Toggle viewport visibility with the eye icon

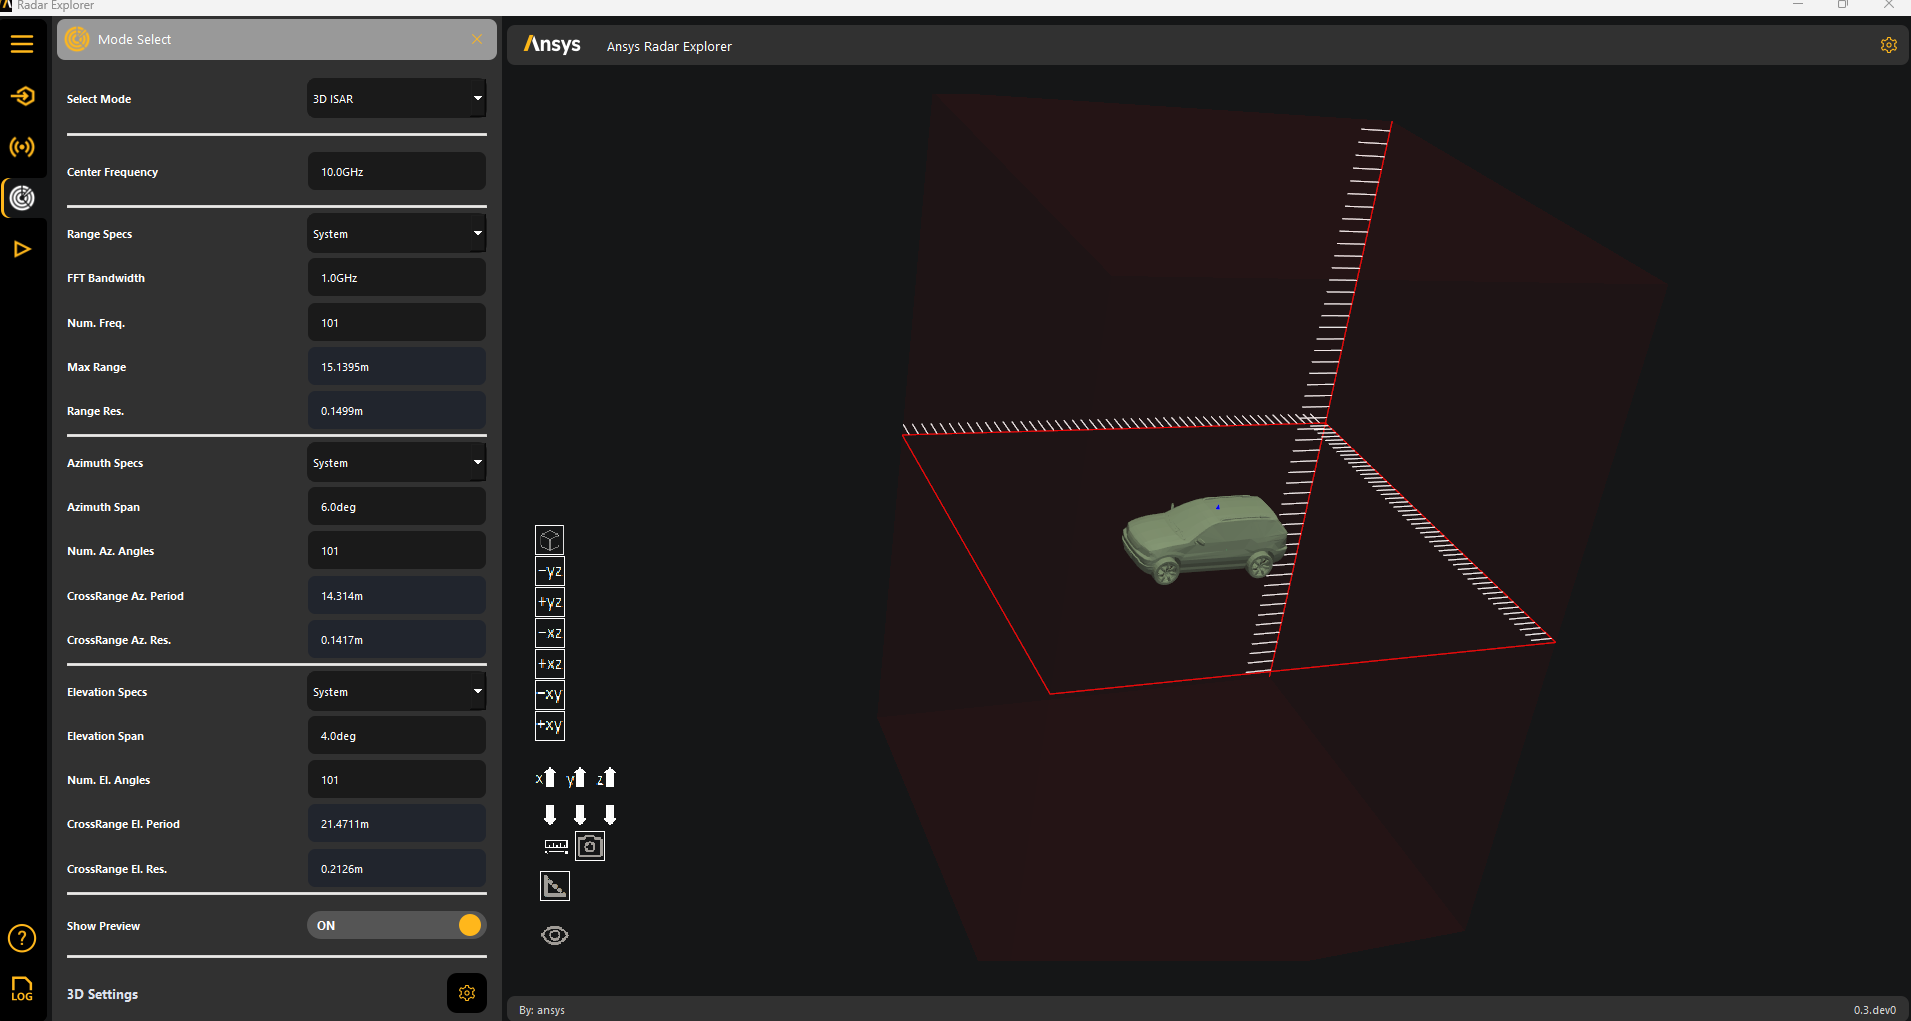click(555, 935)
